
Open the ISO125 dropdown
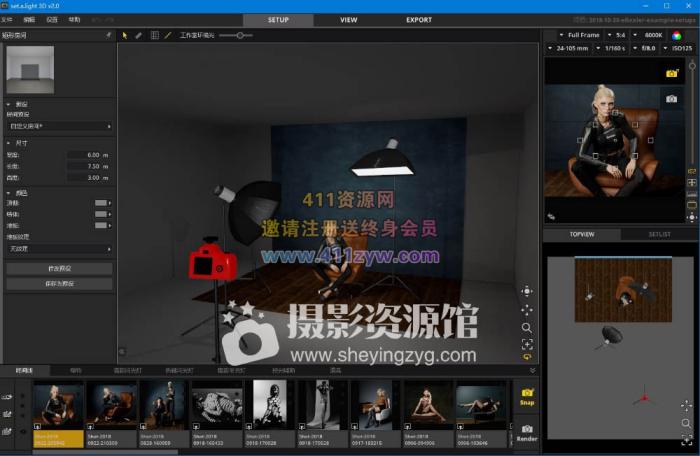pos(677,48)
